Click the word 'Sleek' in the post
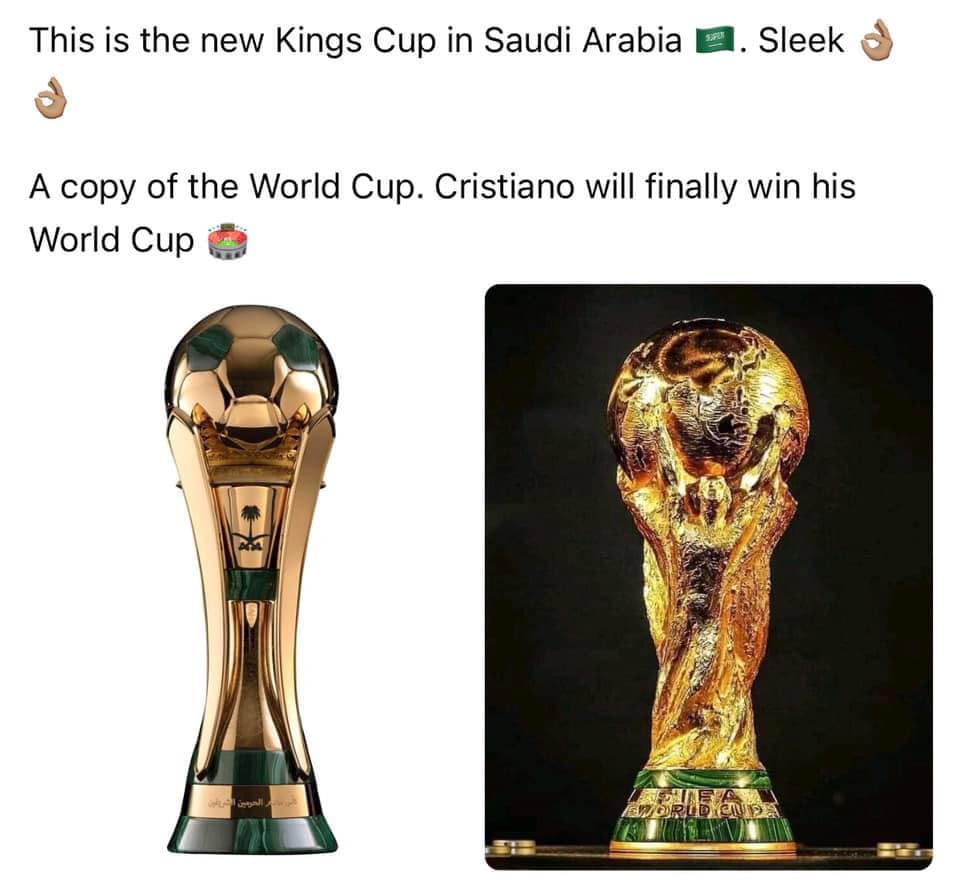 (801, 41)
